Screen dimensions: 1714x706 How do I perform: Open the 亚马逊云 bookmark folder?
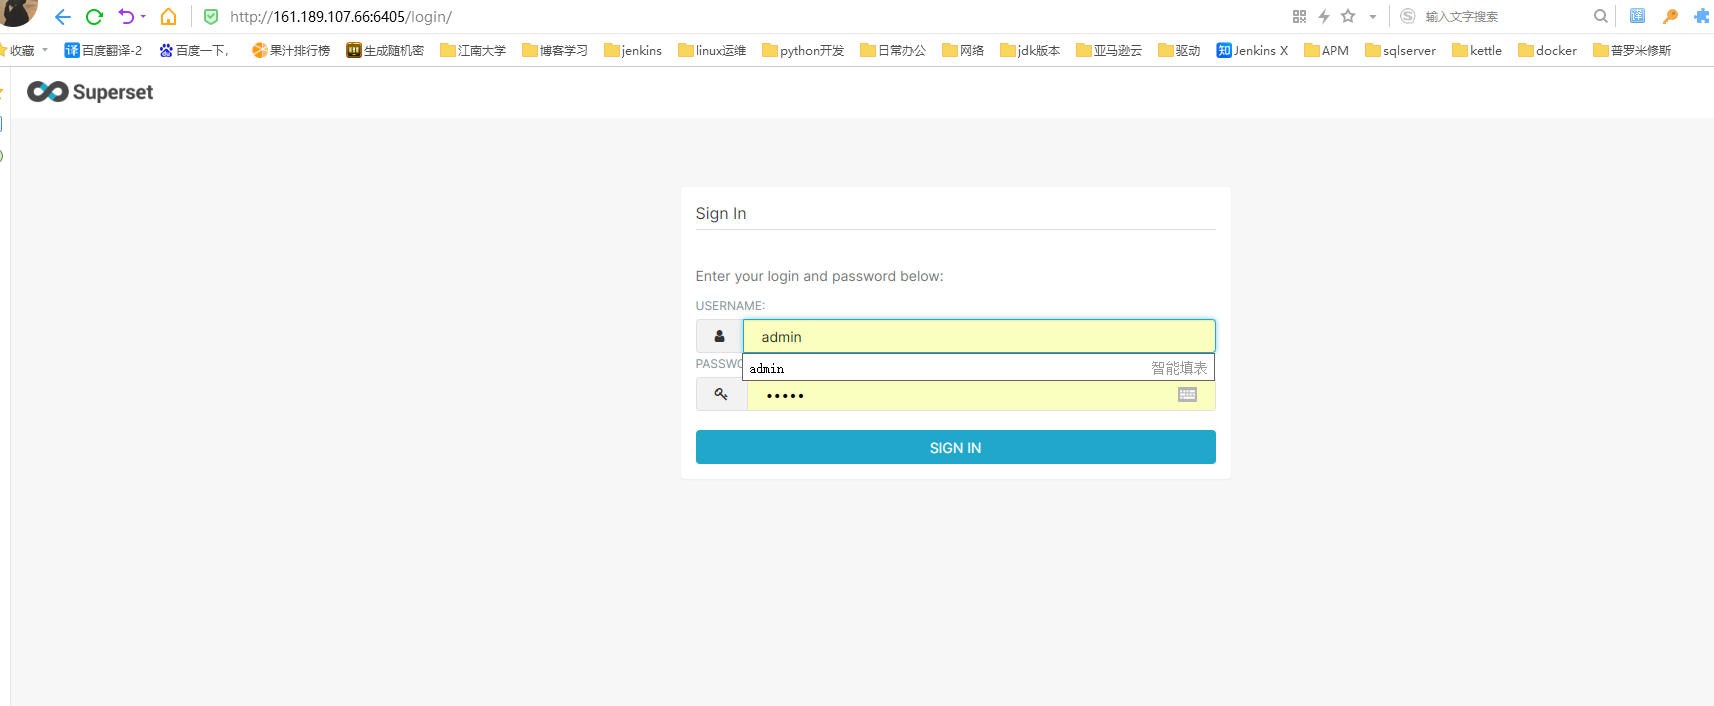tap(1109, 50)
